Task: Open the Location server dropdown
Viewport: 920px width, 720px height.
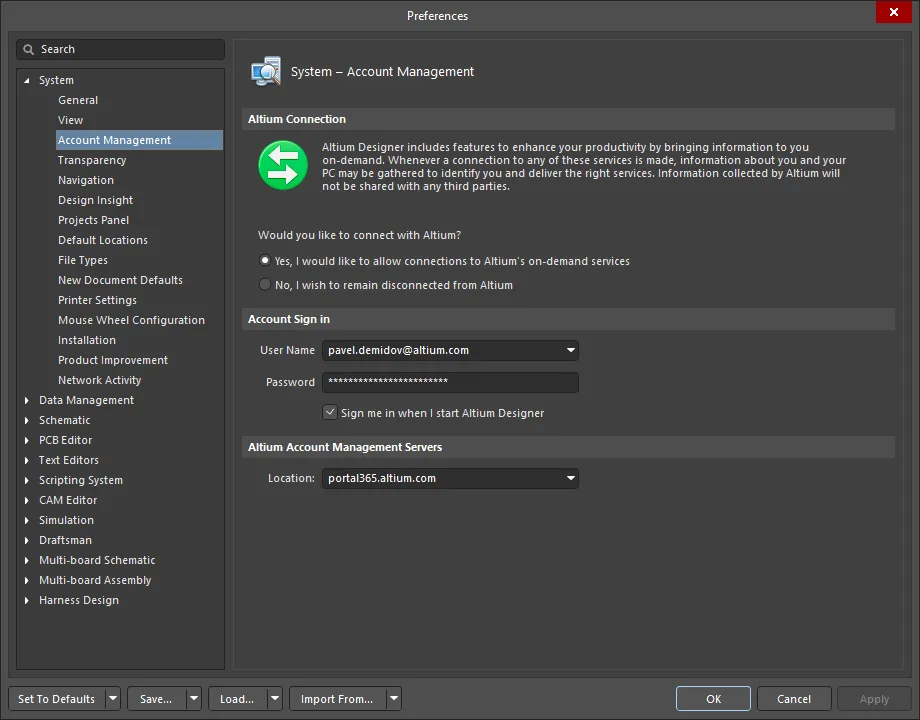Action: tap(570, 478)
